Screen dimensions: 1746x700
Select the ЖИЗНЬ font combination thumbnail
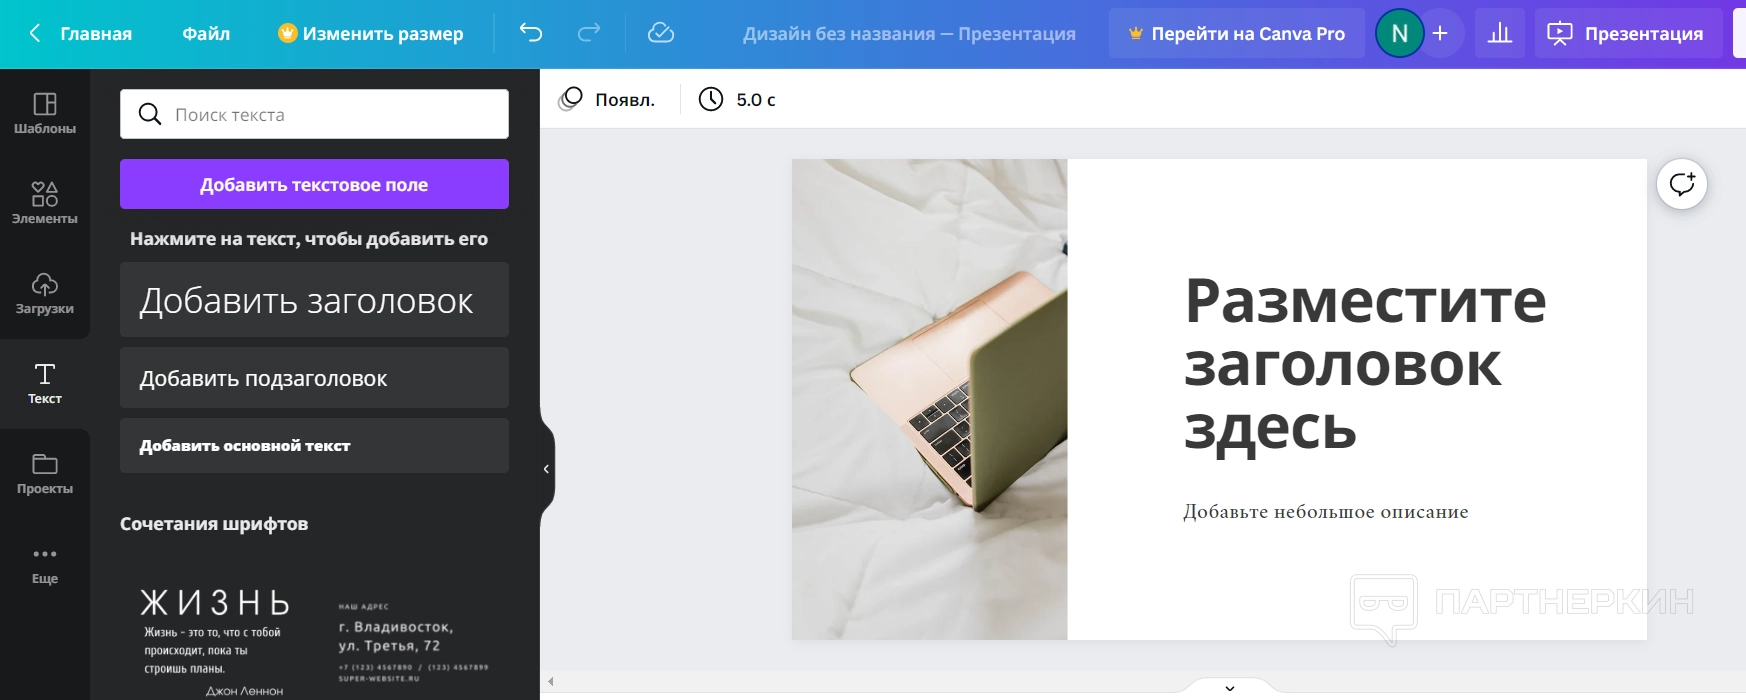coord(215,640)
